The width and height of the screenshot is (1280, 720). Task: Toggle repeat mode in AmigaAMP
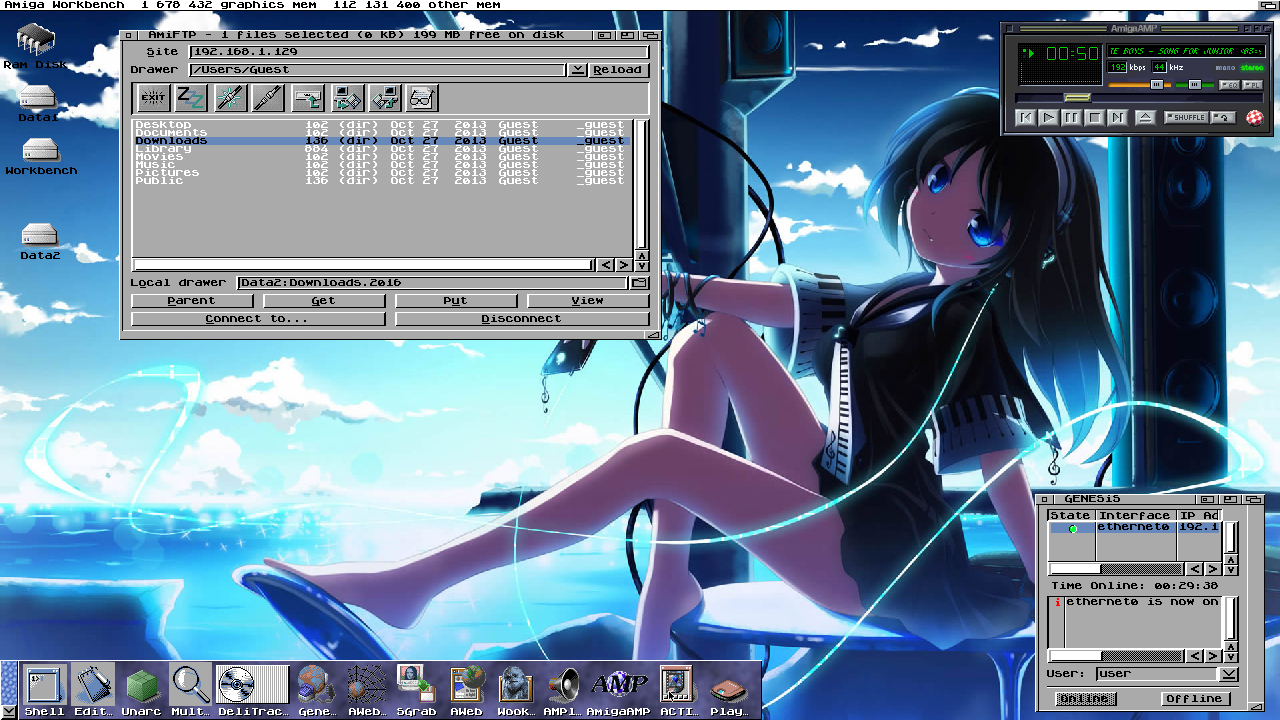click(x=1223, y=117)
